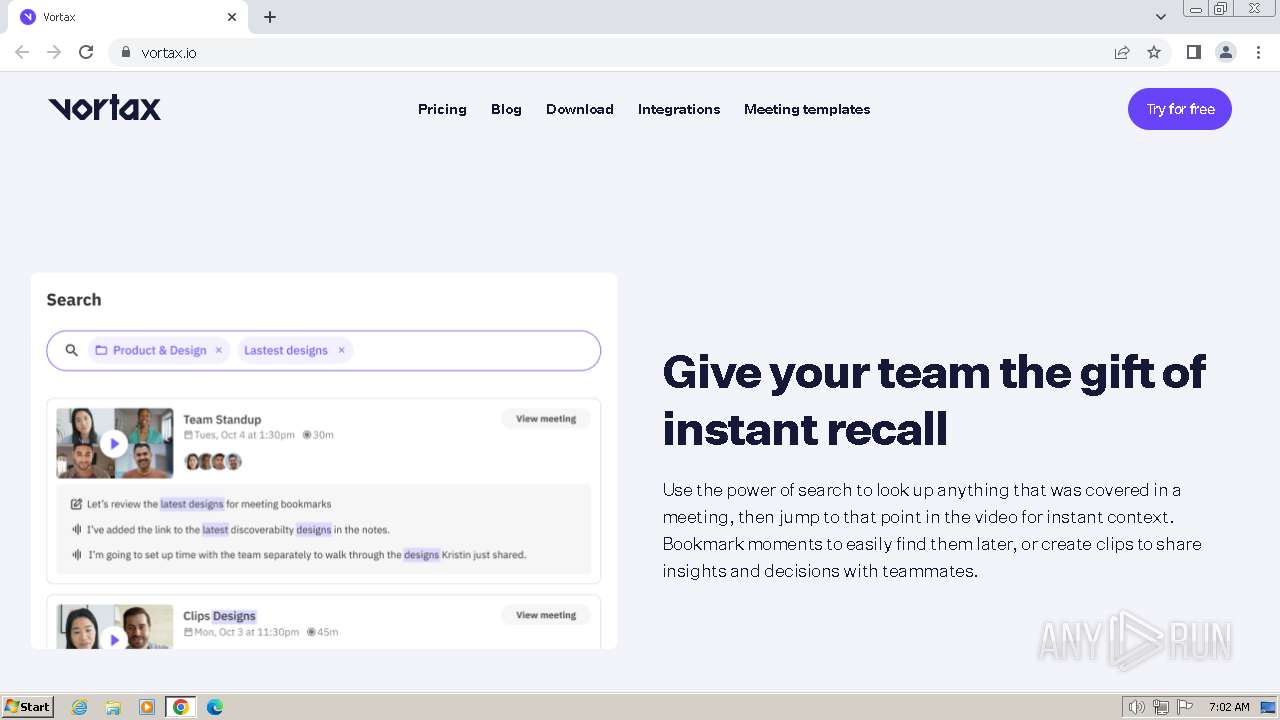Viewport: 1280px width, 720px height.
Task: Open the Chrome profile menu
Action: 1226,52
